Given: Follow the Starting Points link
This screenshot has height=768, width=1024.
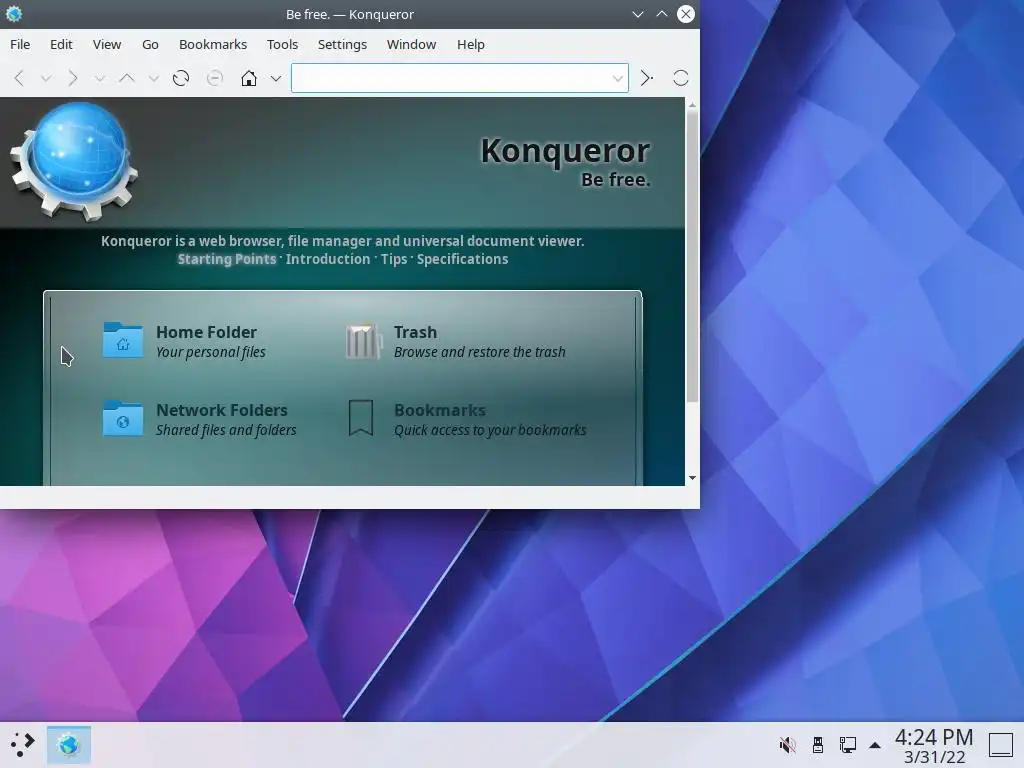Looking at the screenshot, I should tap(227, 259).
